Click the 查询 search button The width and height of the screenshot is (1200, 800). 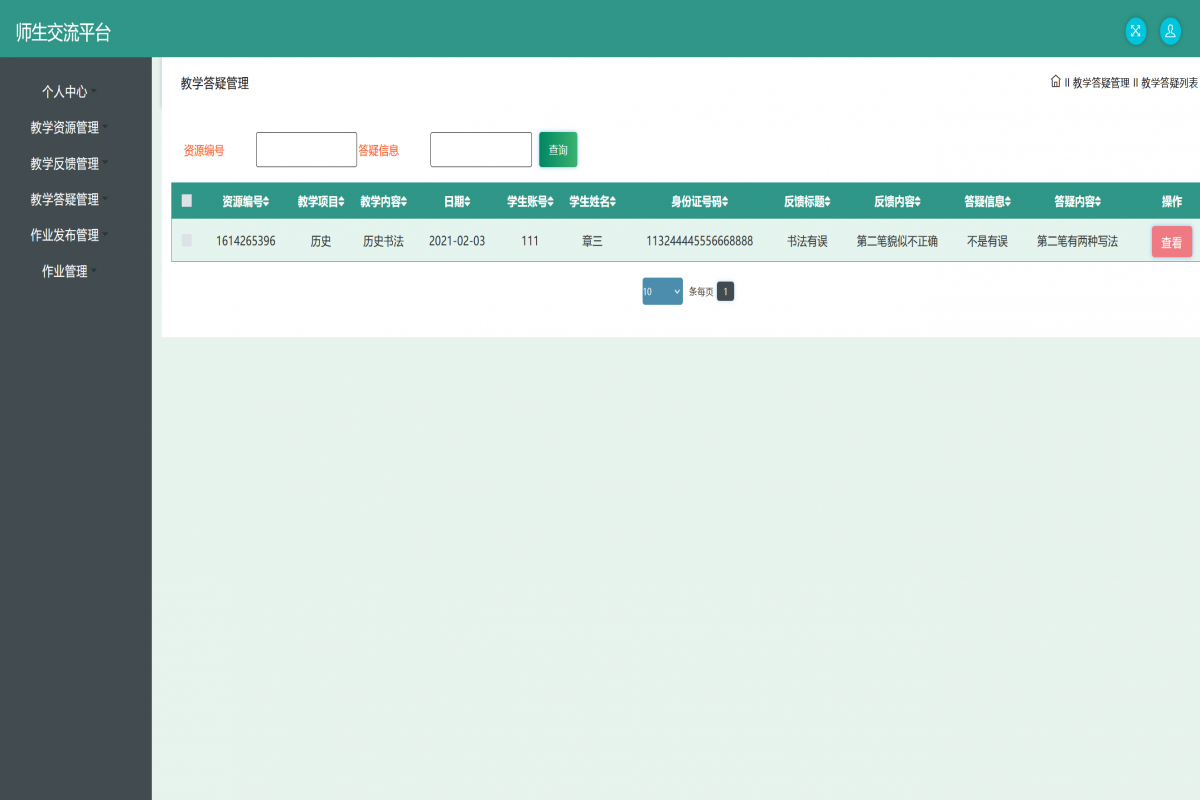coord(557,149)
